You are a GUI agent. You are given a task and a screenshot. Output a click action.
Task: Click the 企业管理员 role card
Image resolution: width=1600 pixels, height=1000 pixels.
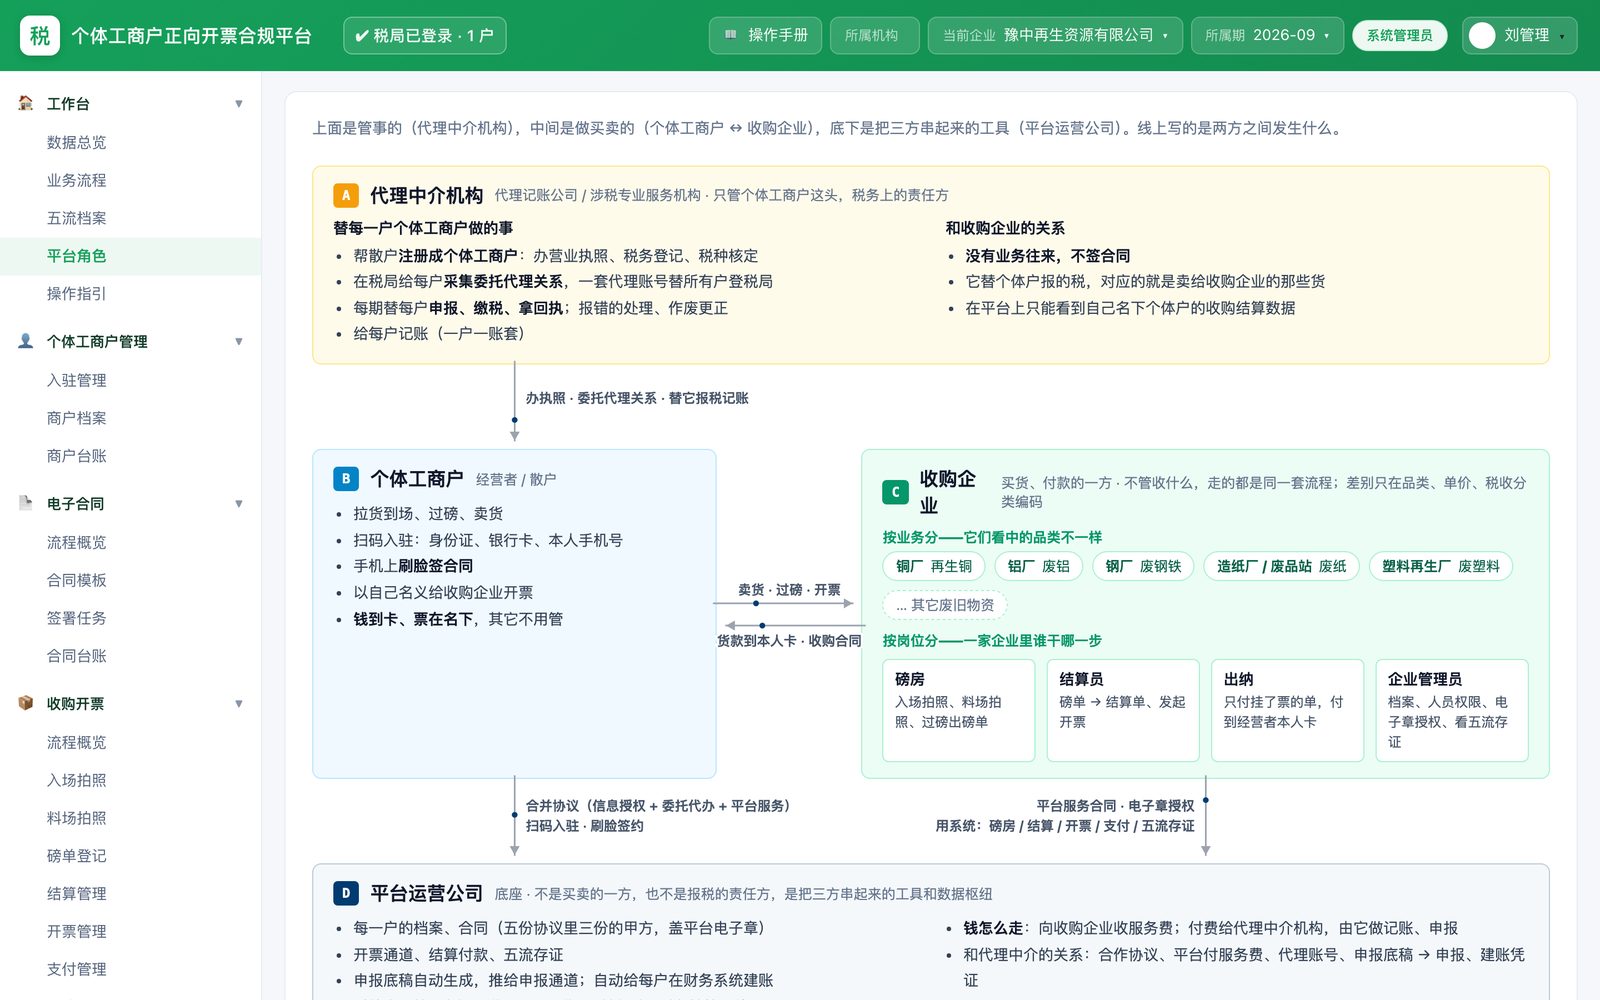tap(1452, 710)
